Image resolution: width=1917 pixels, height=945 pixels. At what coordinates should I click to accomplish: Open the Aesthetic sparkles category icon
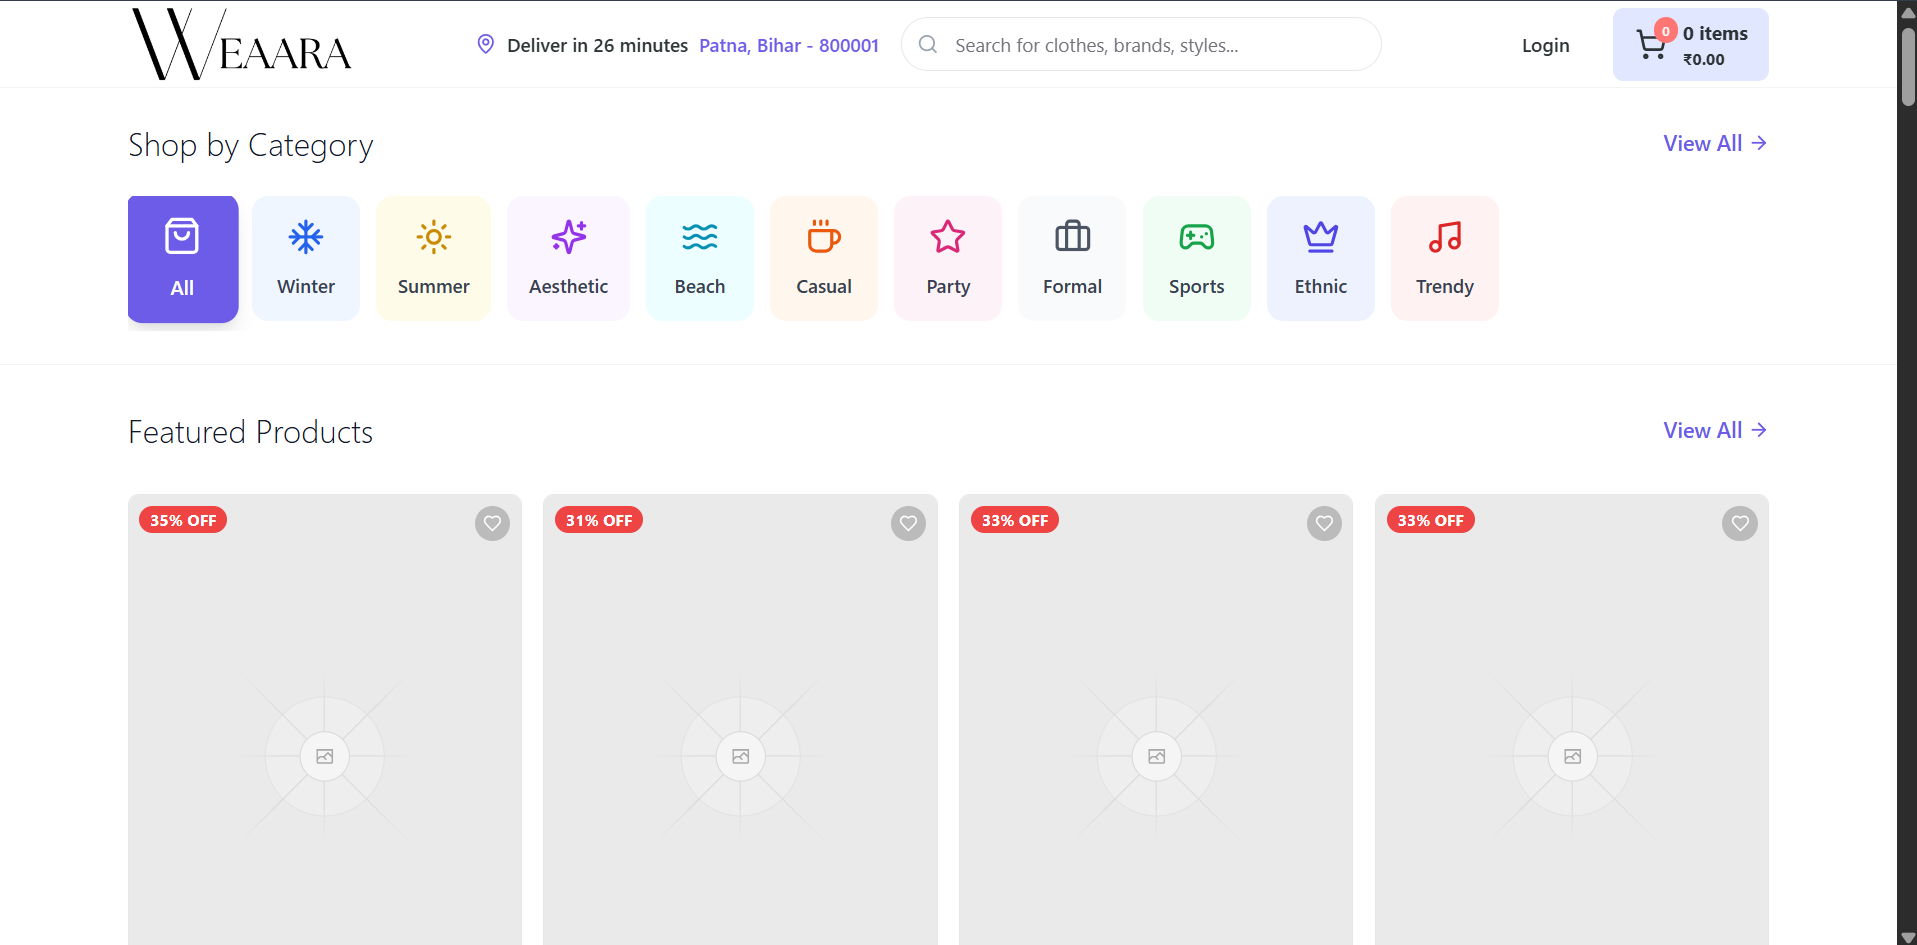pos(568,237)
